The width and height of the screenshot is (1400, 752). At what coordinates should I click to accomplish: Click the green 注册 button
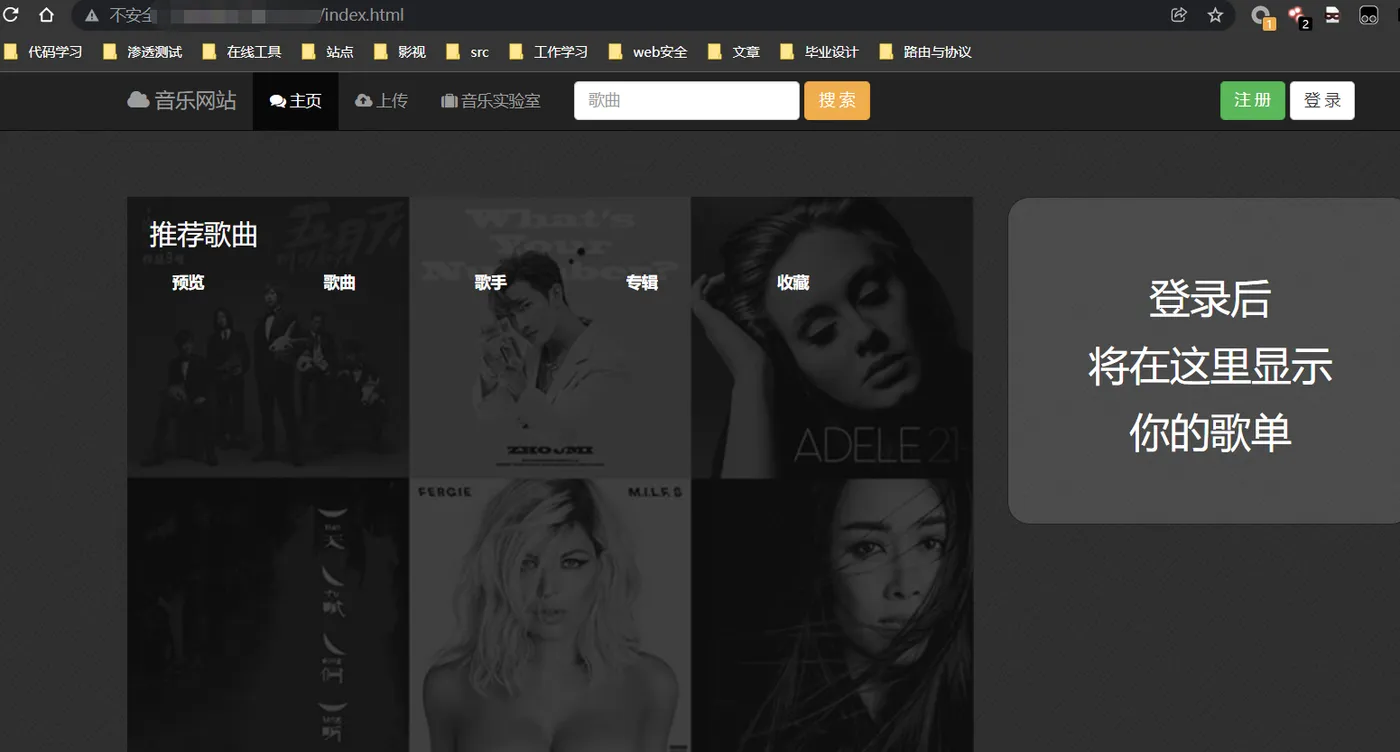1252,101
